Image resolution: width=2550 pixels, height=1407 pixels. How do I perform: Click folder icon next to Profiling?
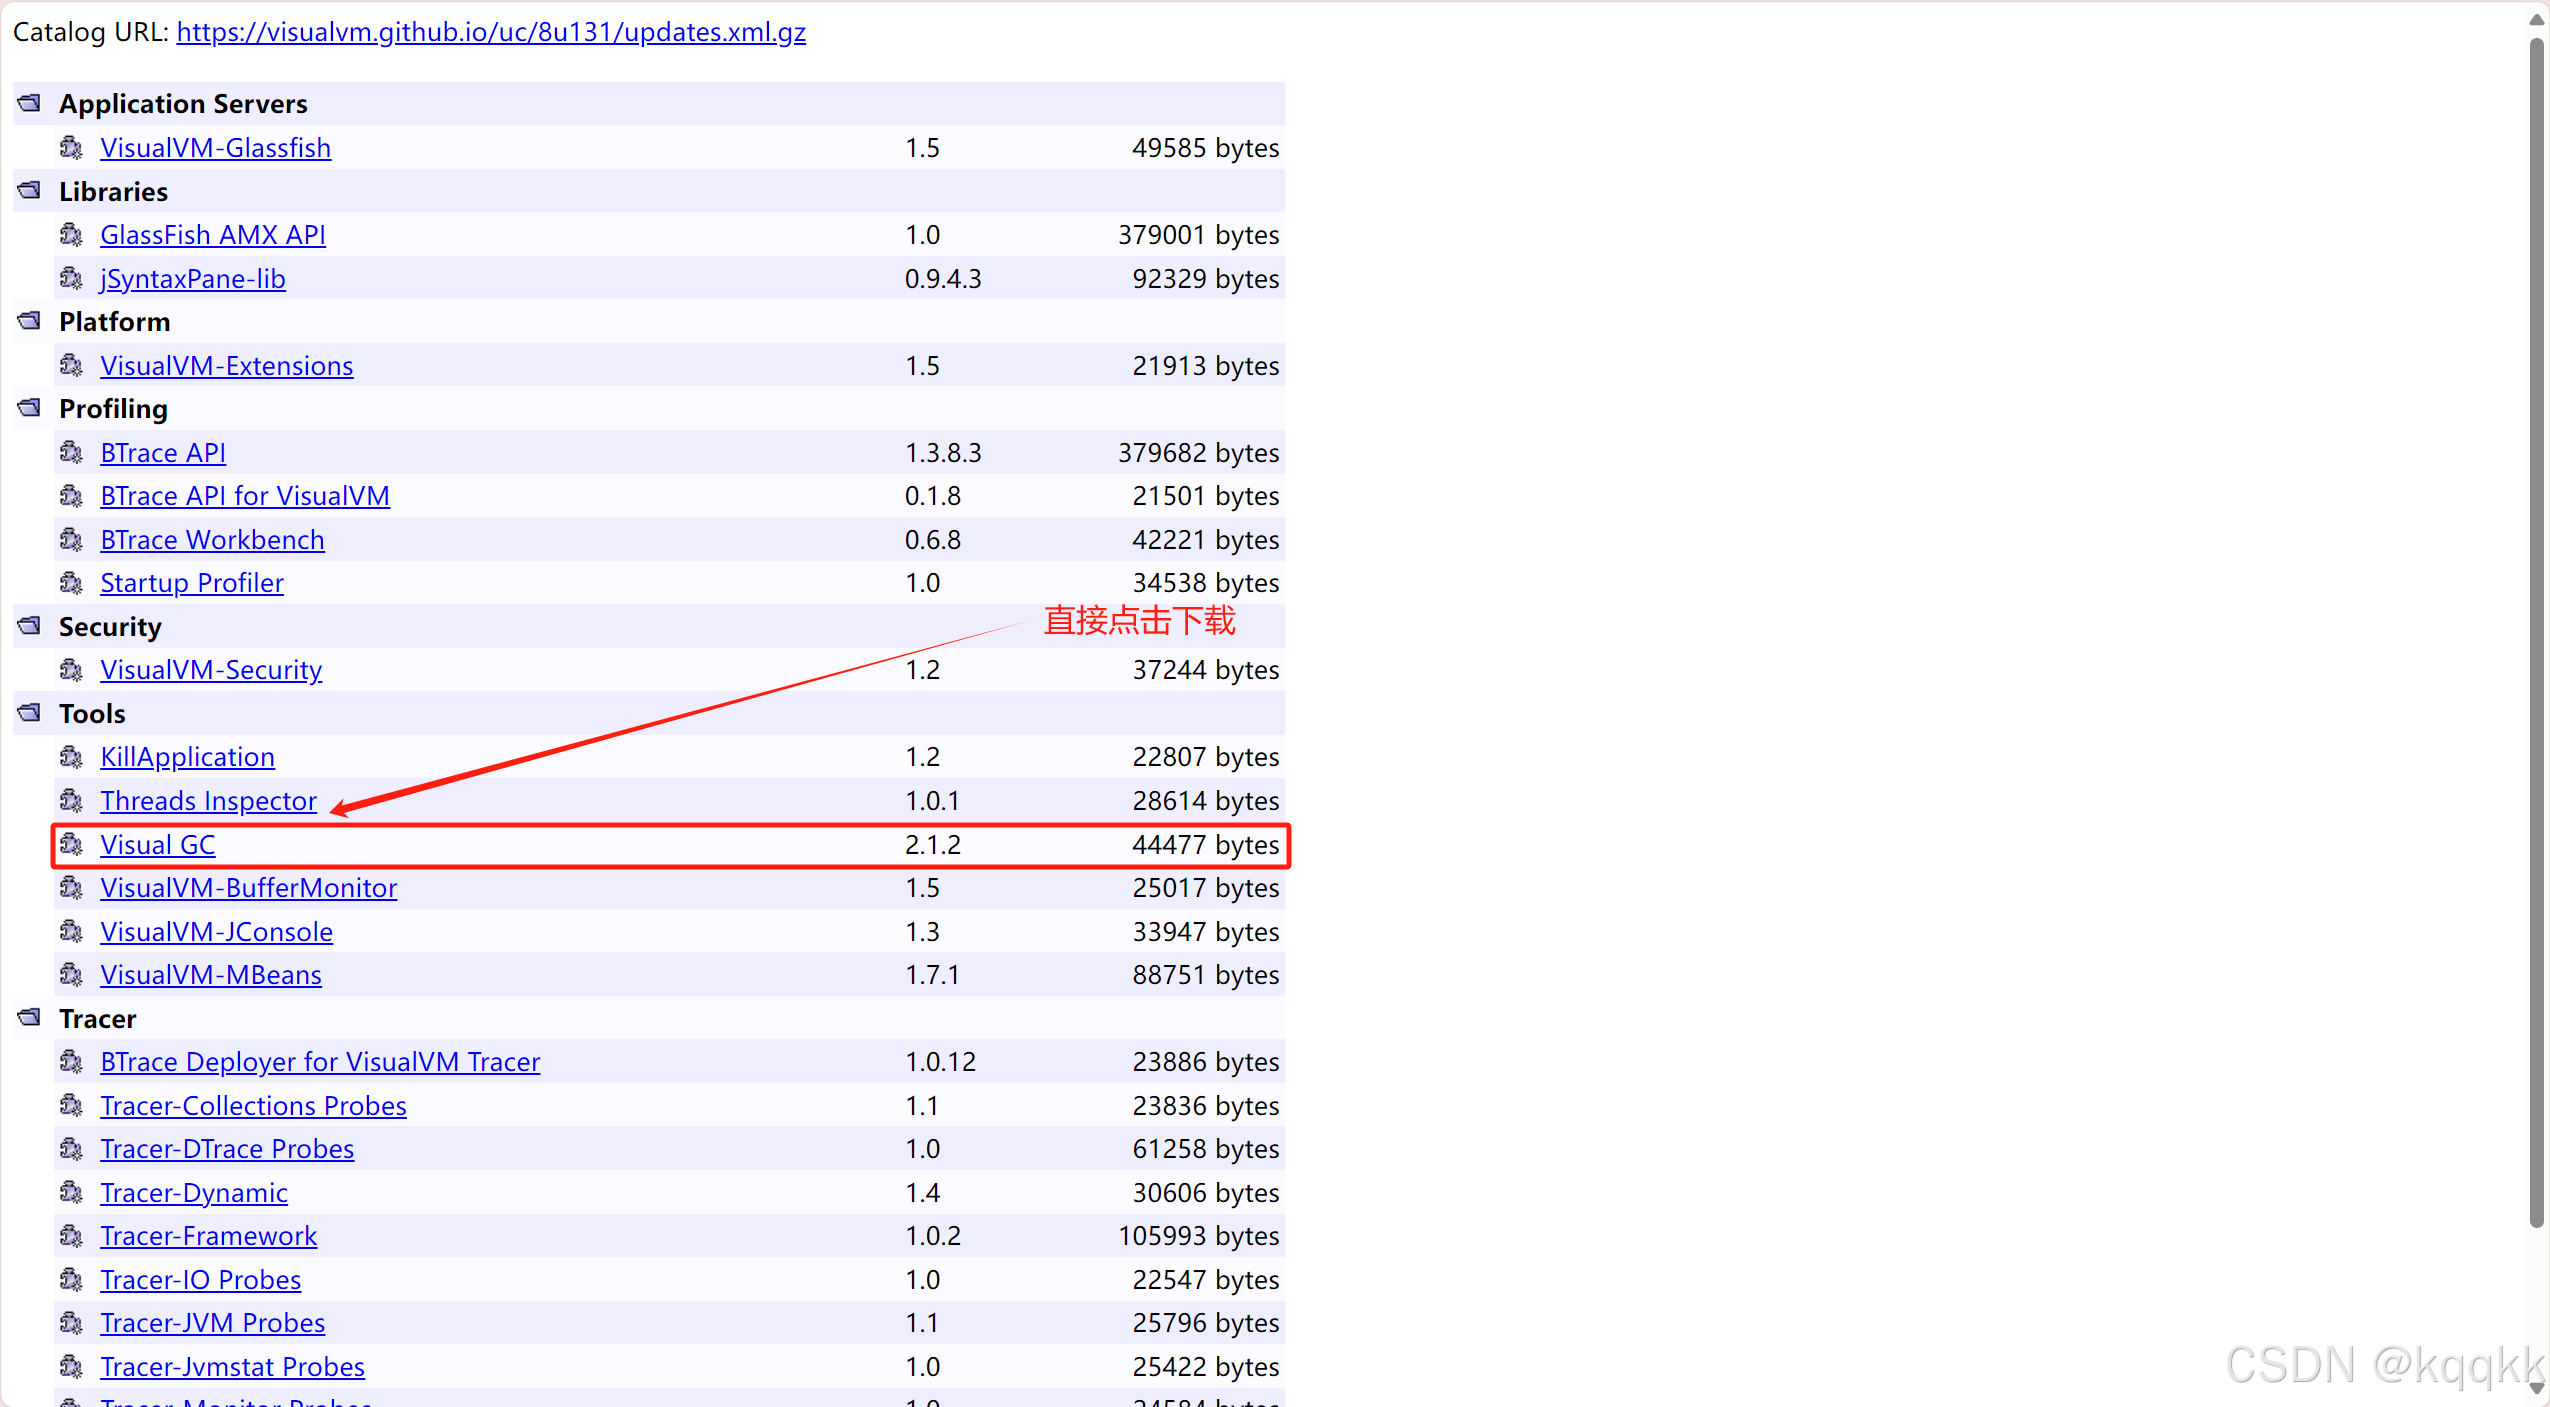coord(30,408)
